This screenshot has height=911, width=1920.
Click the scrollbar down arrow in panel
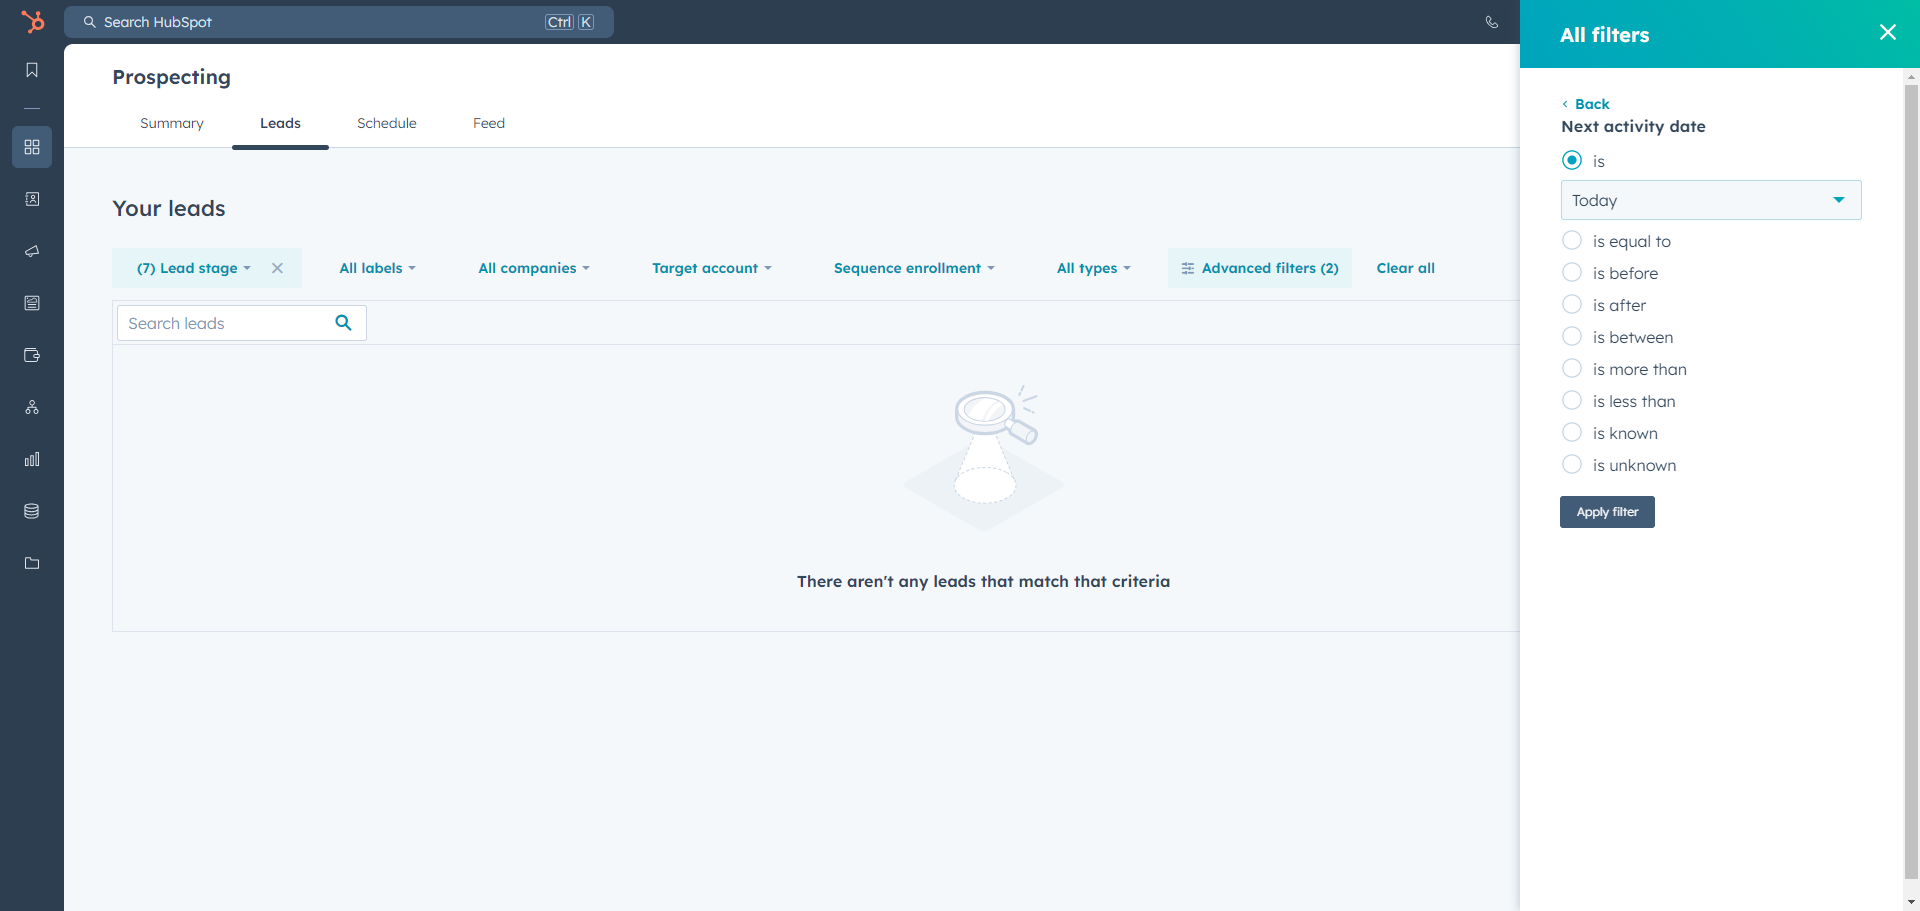(x=1911, y=902)
